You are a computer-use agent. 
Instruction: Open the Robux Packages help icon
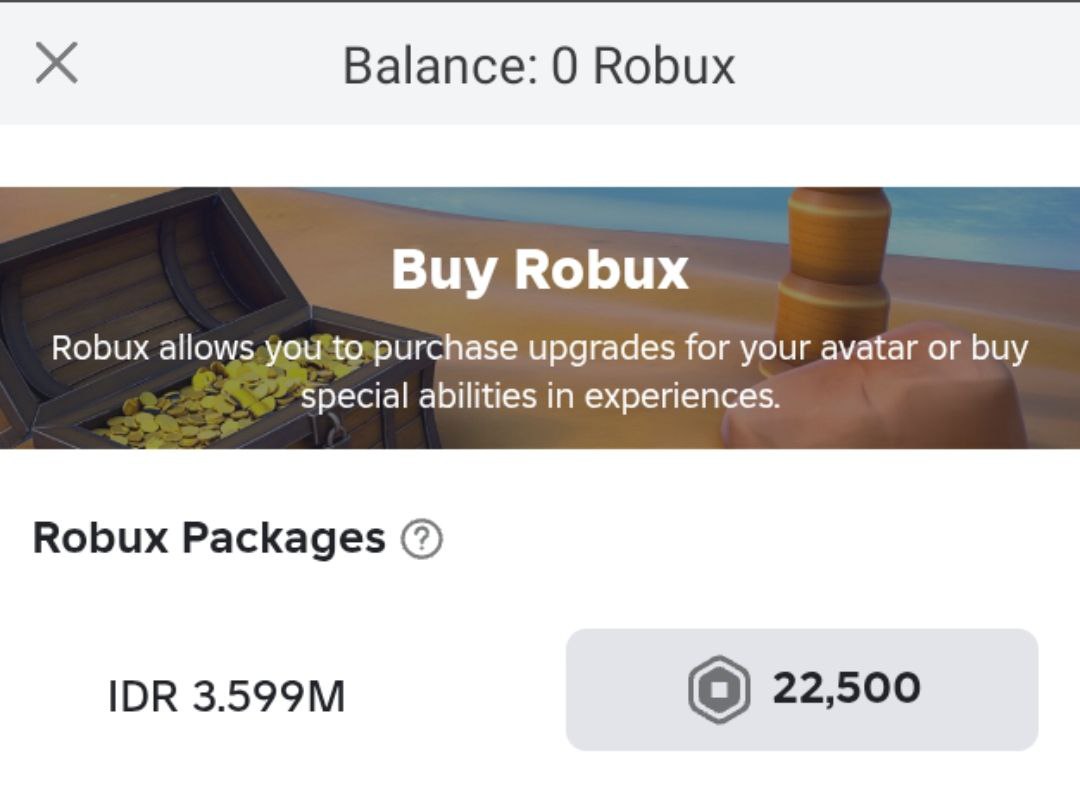pos(421,540)
